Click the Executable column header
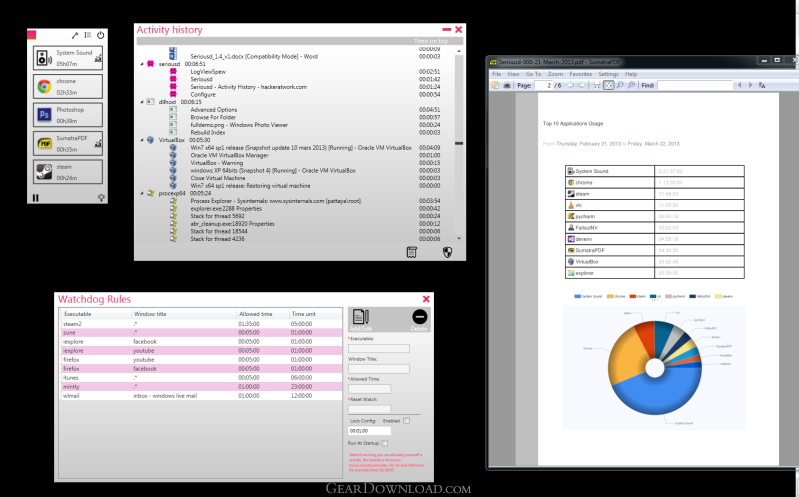799x497 pixels. [77, 314]
